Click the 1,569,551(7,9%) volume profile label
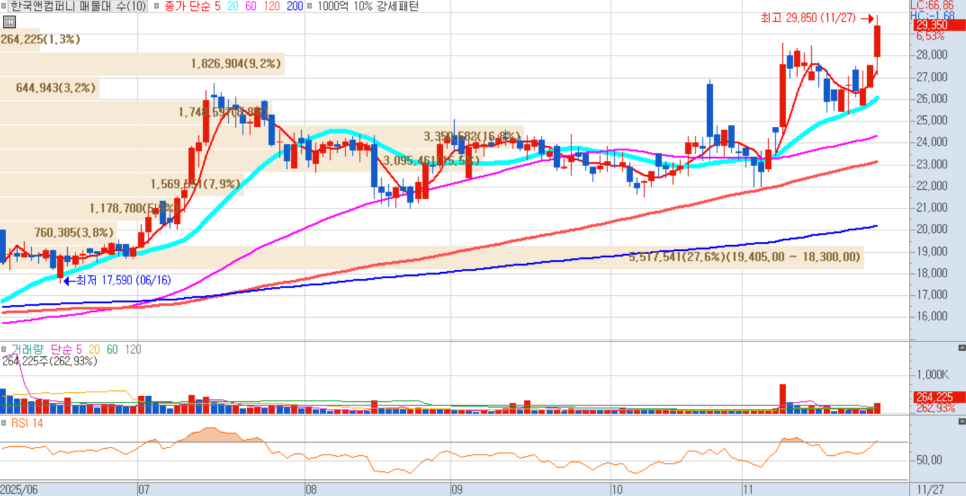The image size is (966, 496). click(x=196, y=184)
